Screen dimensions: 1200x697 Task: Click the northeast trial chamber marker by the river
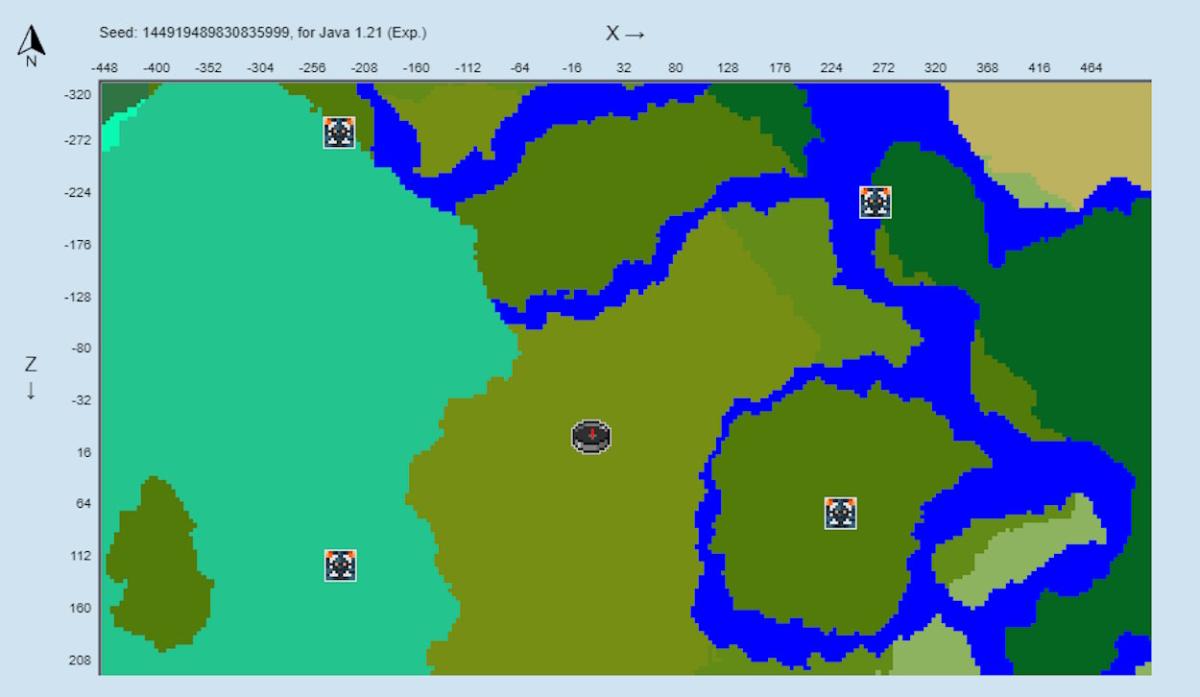point(876,202)
